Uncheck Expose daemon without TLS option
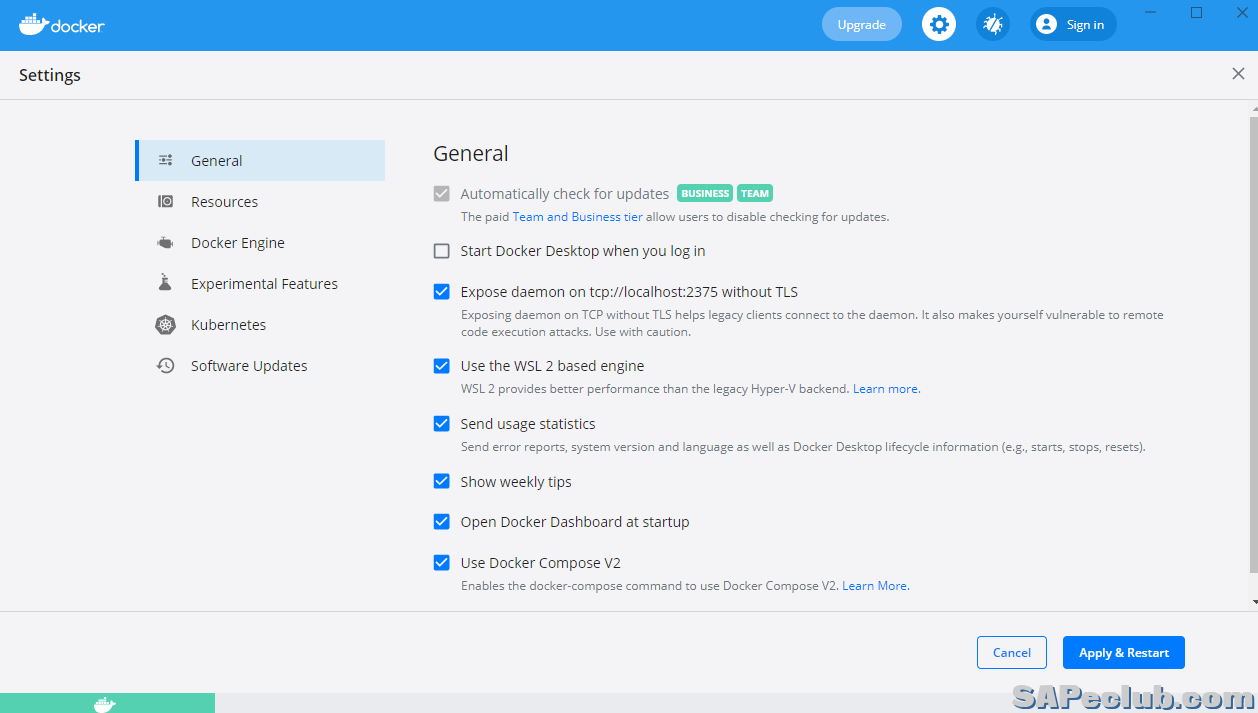 [441, 292]
